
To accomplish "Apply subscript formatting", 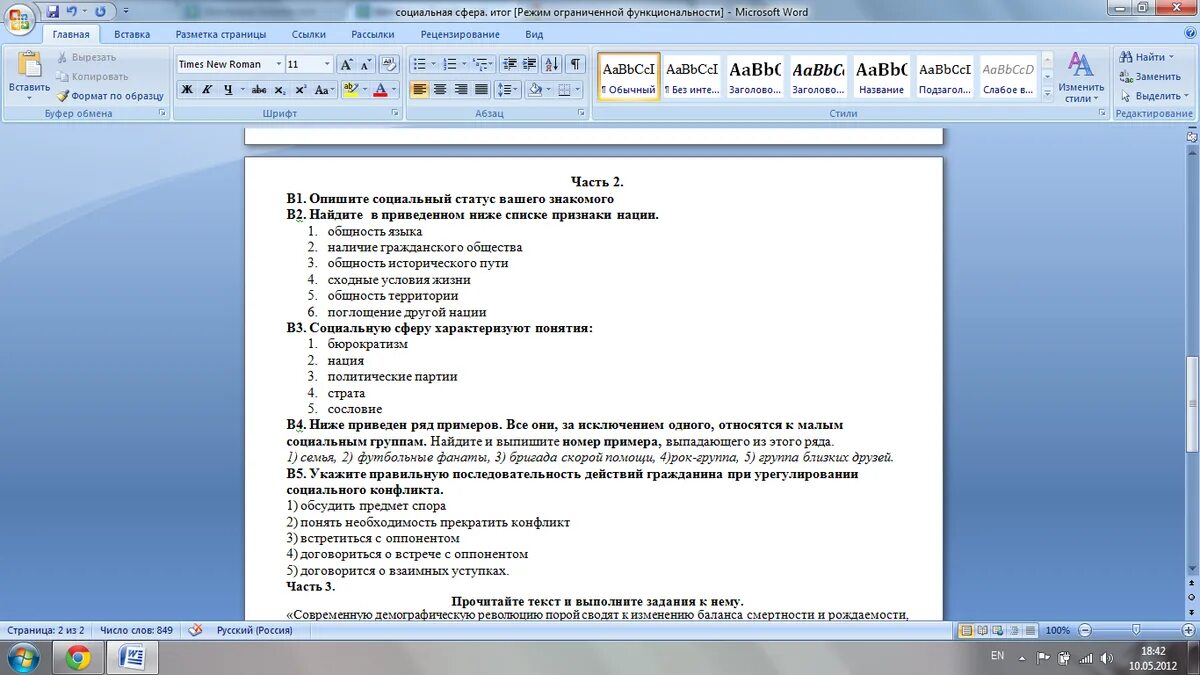I will coord(281,90).
